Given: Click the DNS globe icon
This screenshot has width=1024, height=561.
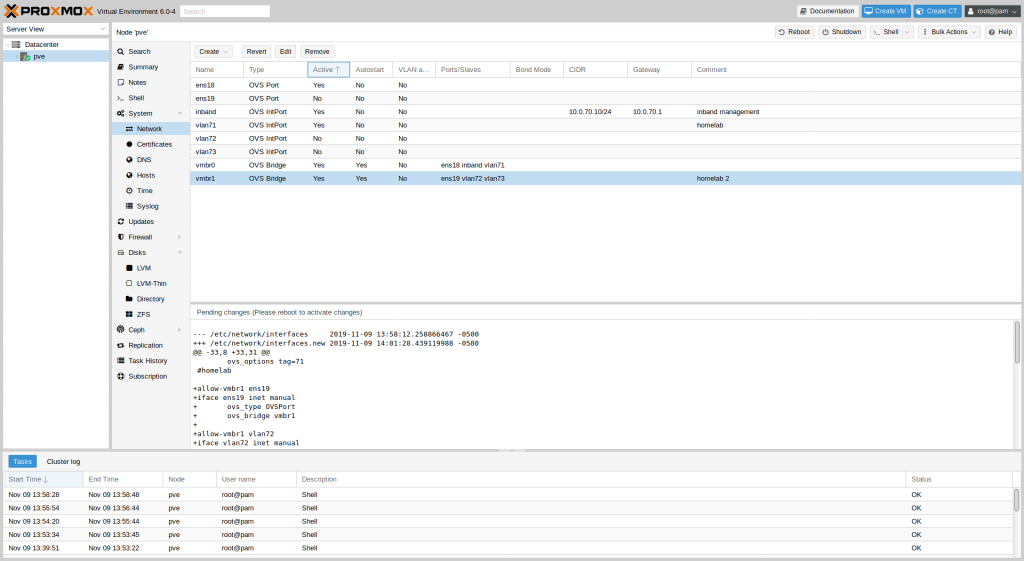Looking at the screenshot, I should tap(129, 160).
